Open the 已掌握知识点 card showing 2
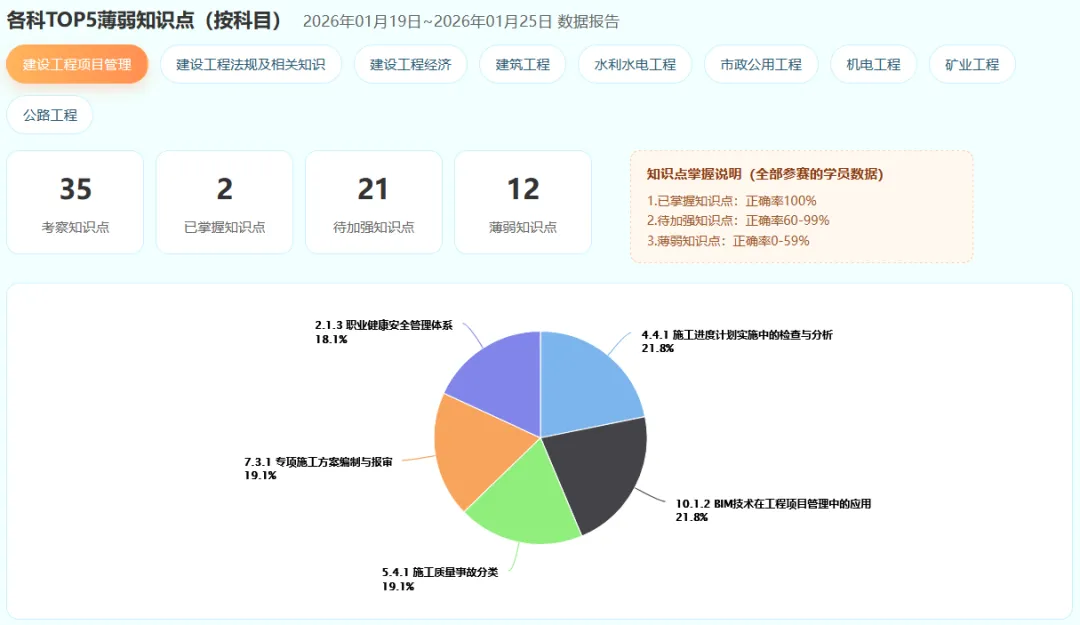The height and width of the screenshot is (625, 1080). click(224, 200)
